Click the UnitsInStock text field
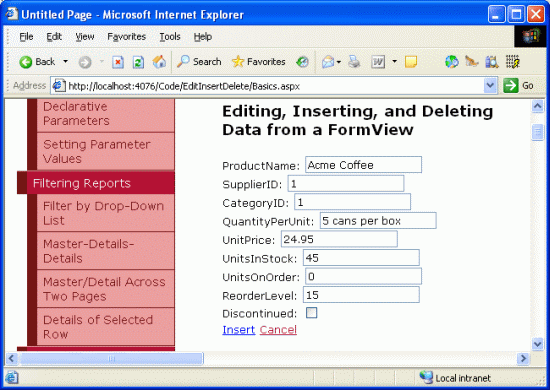Screen dimensions: 550x390 tap(361, 258)
